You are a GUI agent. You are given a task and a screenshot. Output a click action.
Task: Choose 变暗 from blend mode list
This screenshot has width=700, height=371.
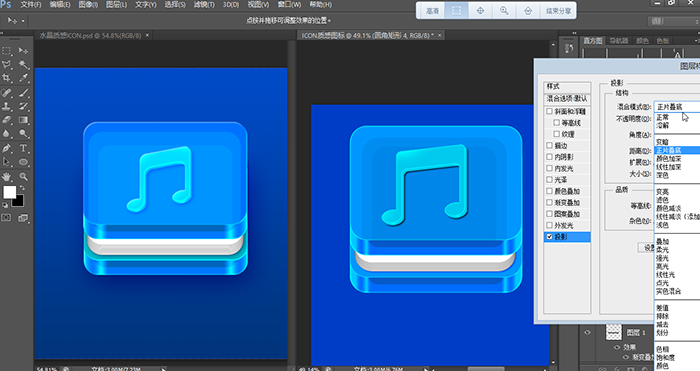[x=663, y=142]
